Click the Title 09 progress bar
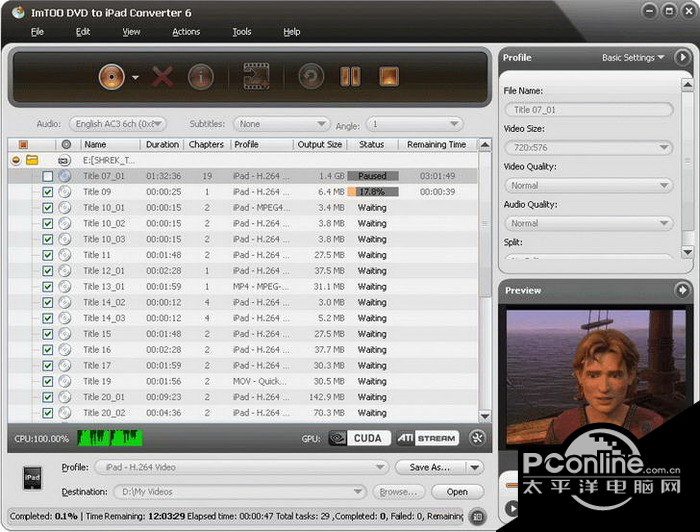The width and height of the screenshot is (700, 532). tap(373, 192)
